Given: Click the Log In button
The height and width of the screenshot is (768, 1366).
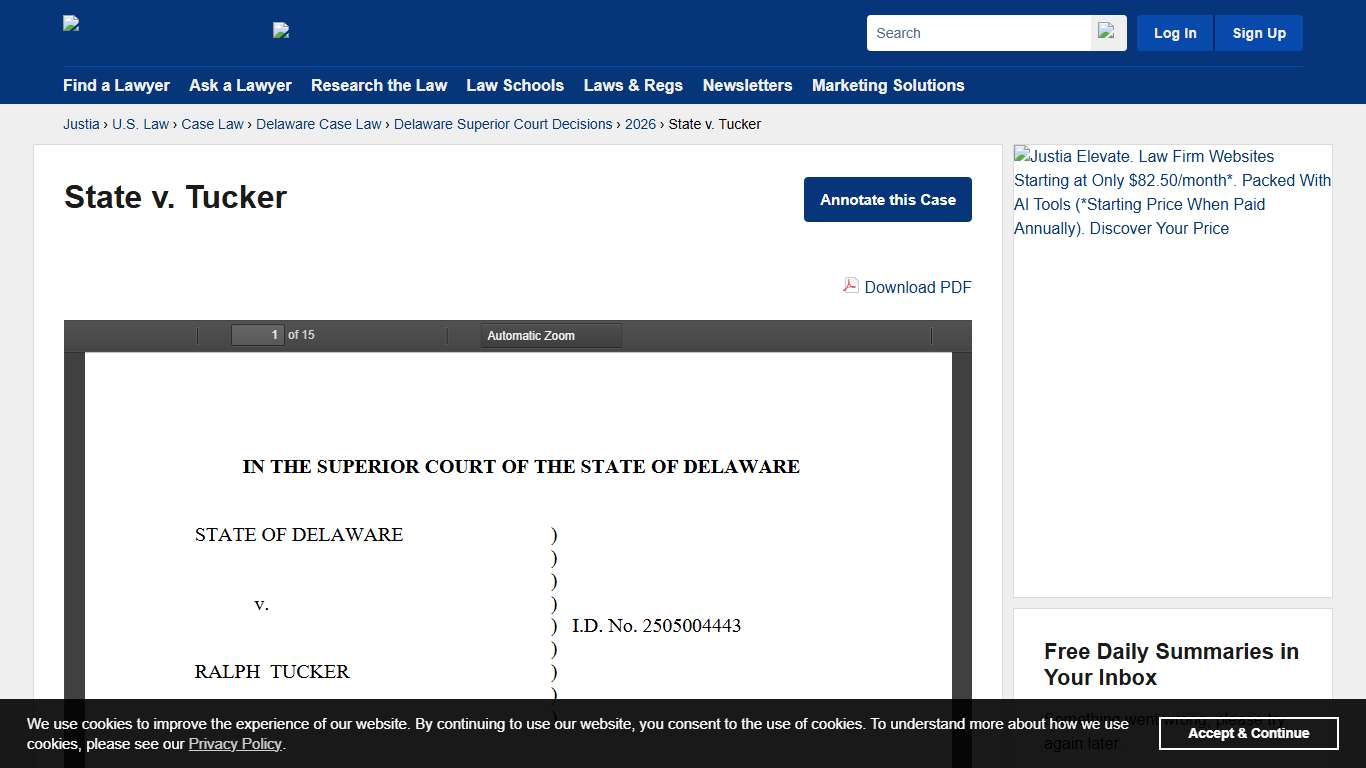Looking at the screenshot, I should (x=1174, y=32).
